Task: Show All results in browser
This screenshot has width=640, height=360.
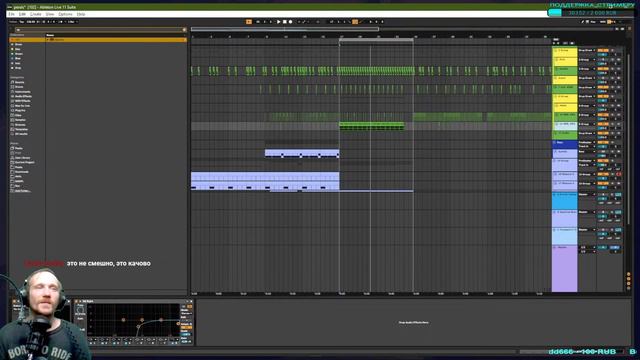Action: tap(20, 134)
